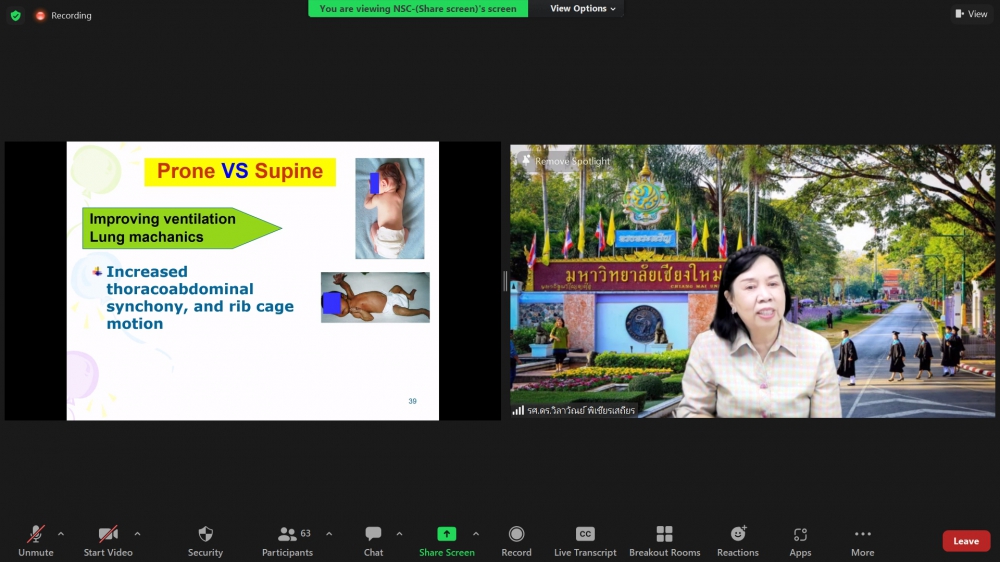
Task: Open the Reactions menu
Action: pyautogui.click(x=738, y=535)
